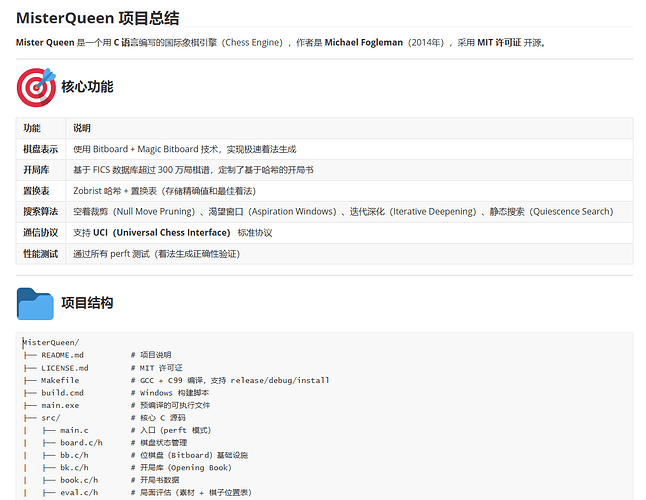Click 'Makefile' in the project tree
Viewport: 646px width, 500px height.
coord(60,380)
